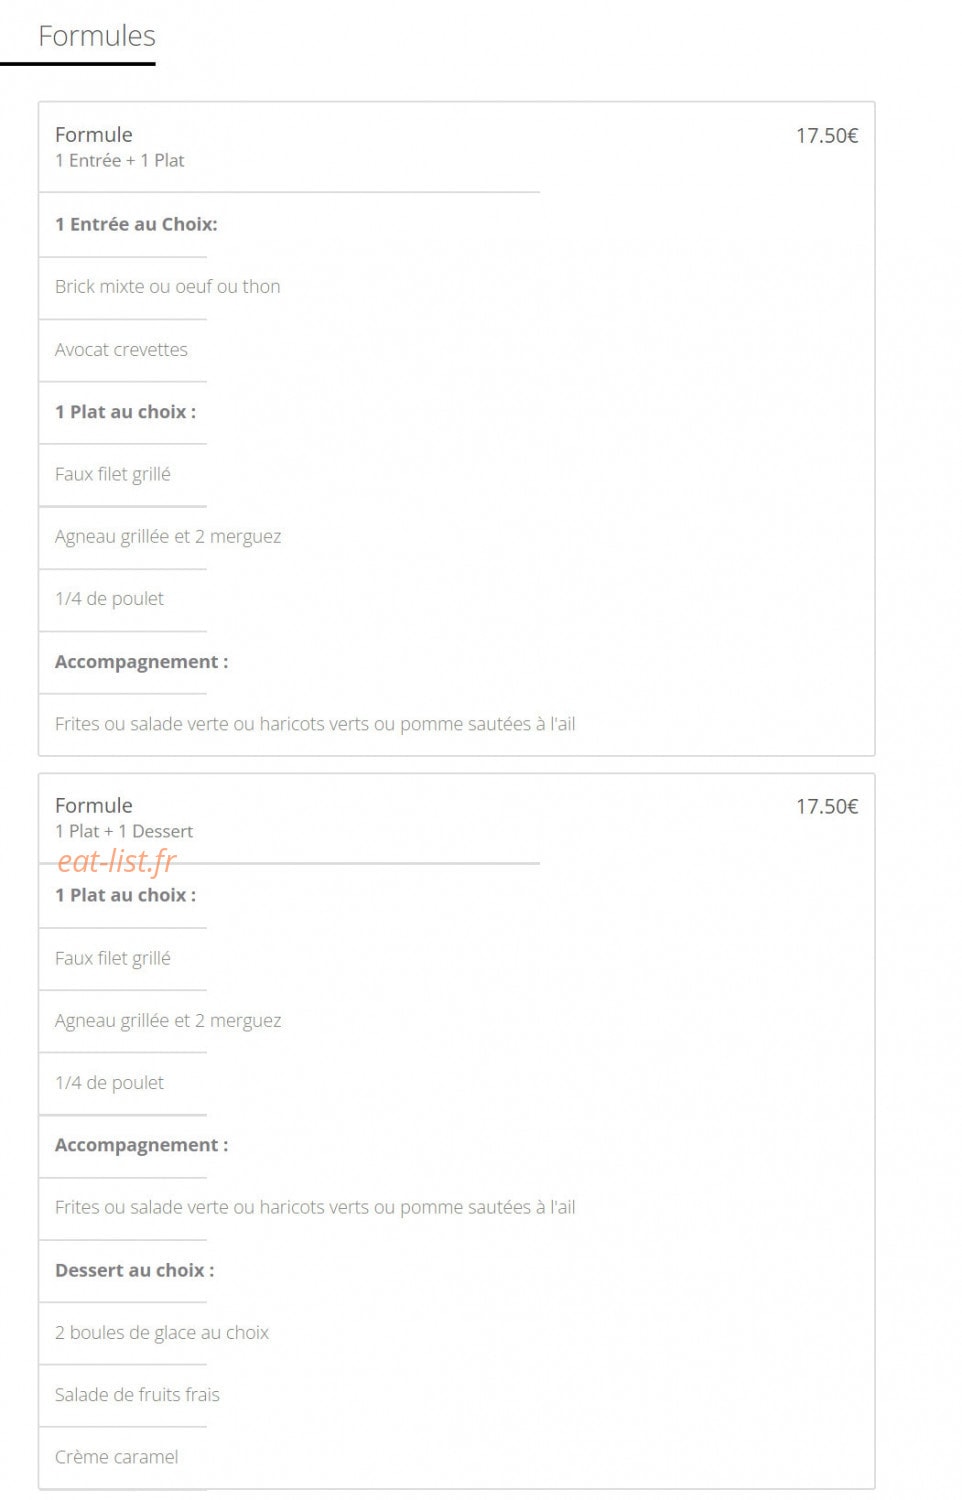This screenshot has width=962, height=1500.
Task: Choose the Avocat crevettes starter
Action: click(x=121, y=350)
